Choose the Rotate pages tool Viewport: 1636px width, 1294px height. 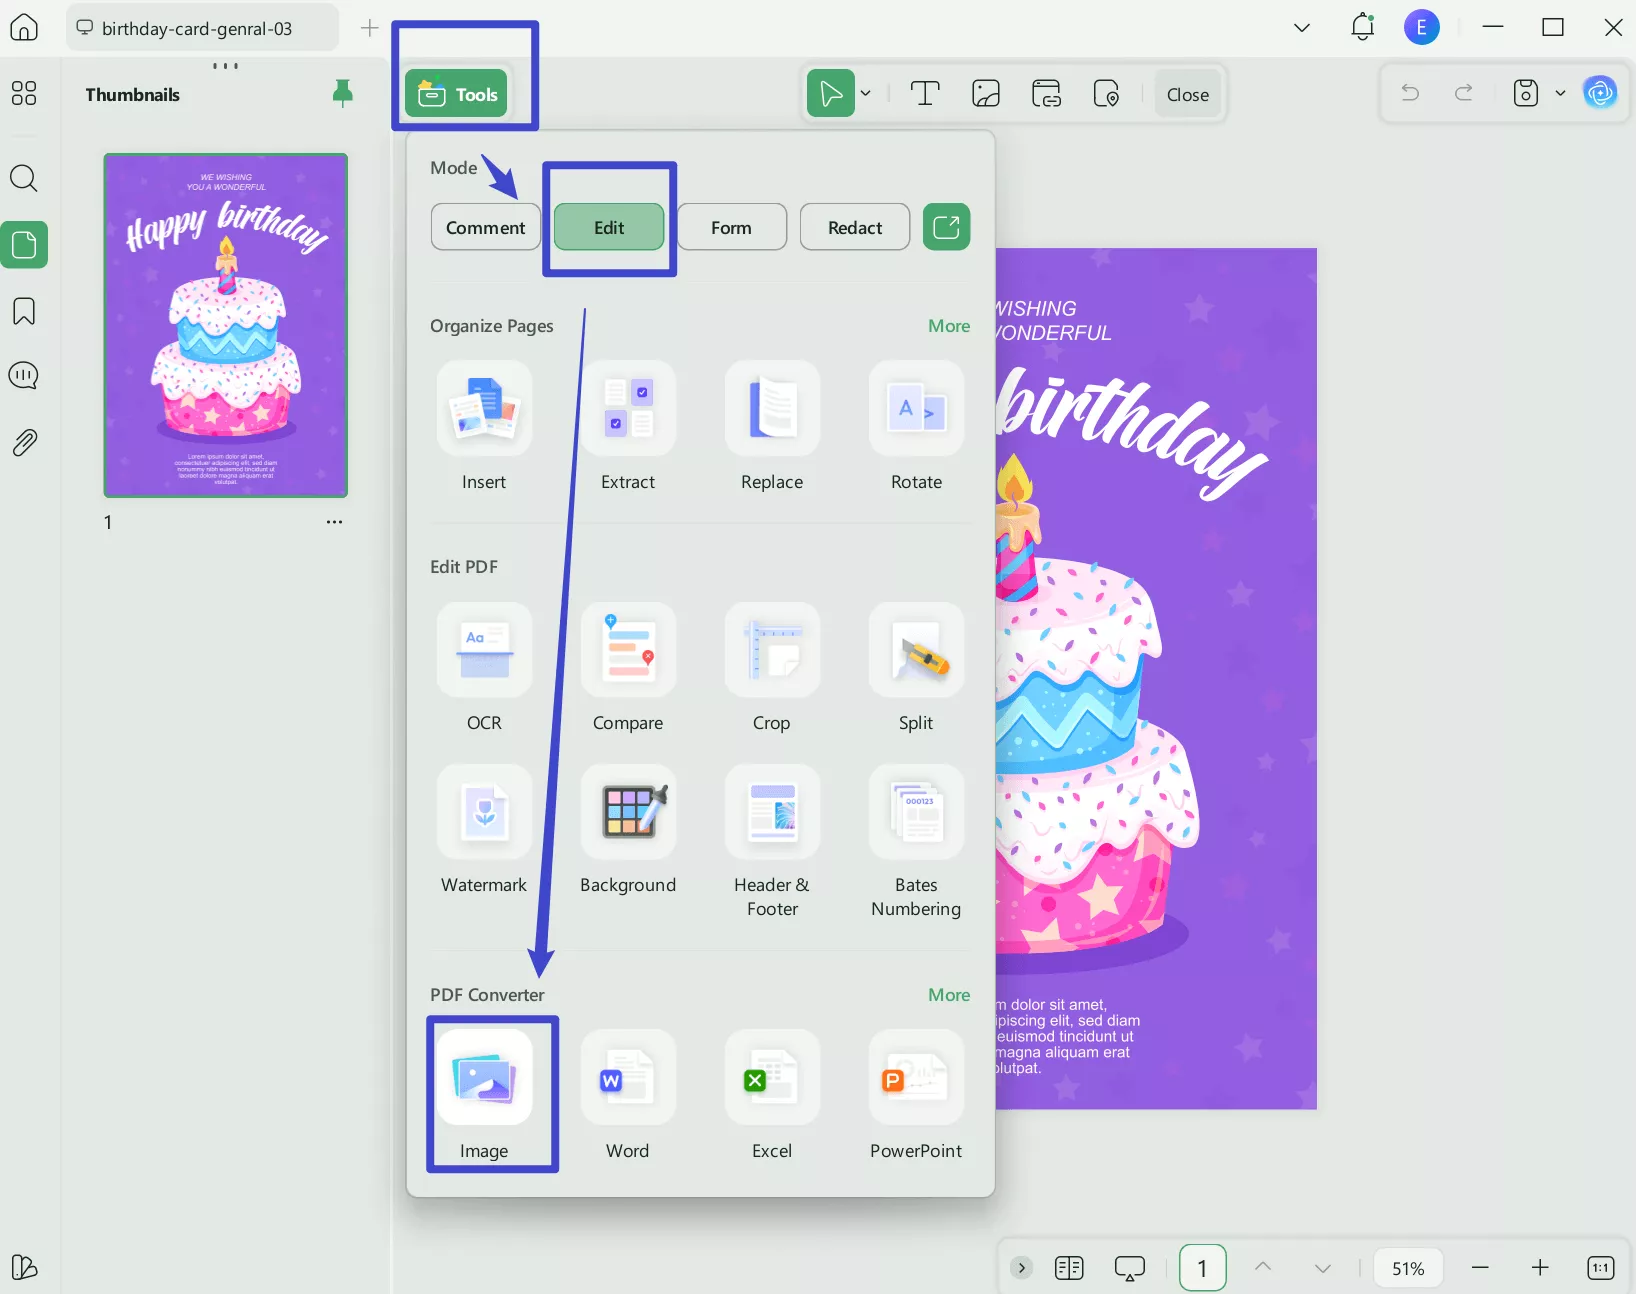coord(916,427)
